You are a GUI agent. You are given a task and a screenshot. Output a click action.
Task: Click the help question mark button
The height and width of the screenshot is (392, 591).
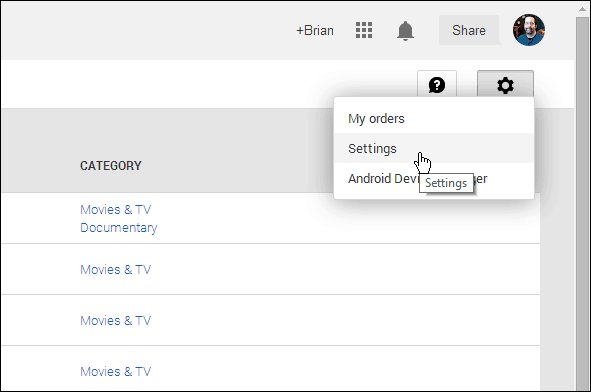(437, 84)
